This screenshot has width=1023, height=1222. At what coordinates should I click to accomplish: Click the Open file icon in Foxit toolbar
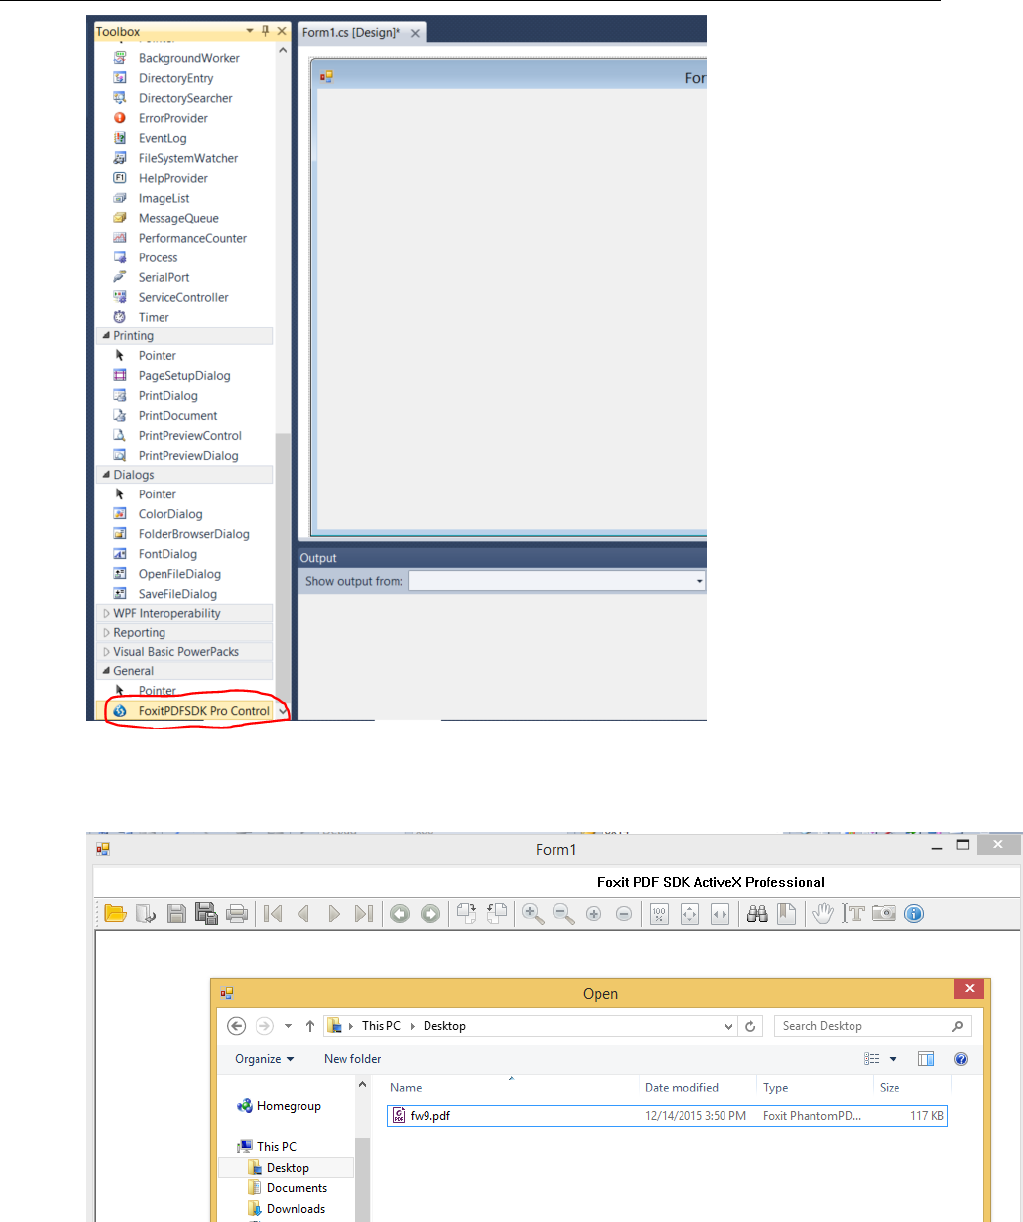[x=115, y=913]
